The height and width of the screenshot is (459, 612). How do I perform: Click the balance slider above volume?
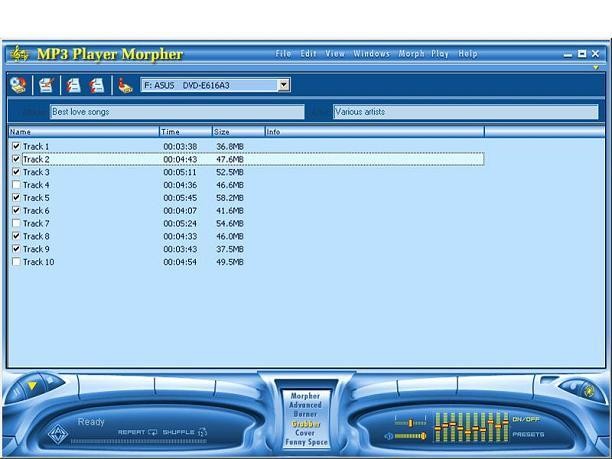410,423
